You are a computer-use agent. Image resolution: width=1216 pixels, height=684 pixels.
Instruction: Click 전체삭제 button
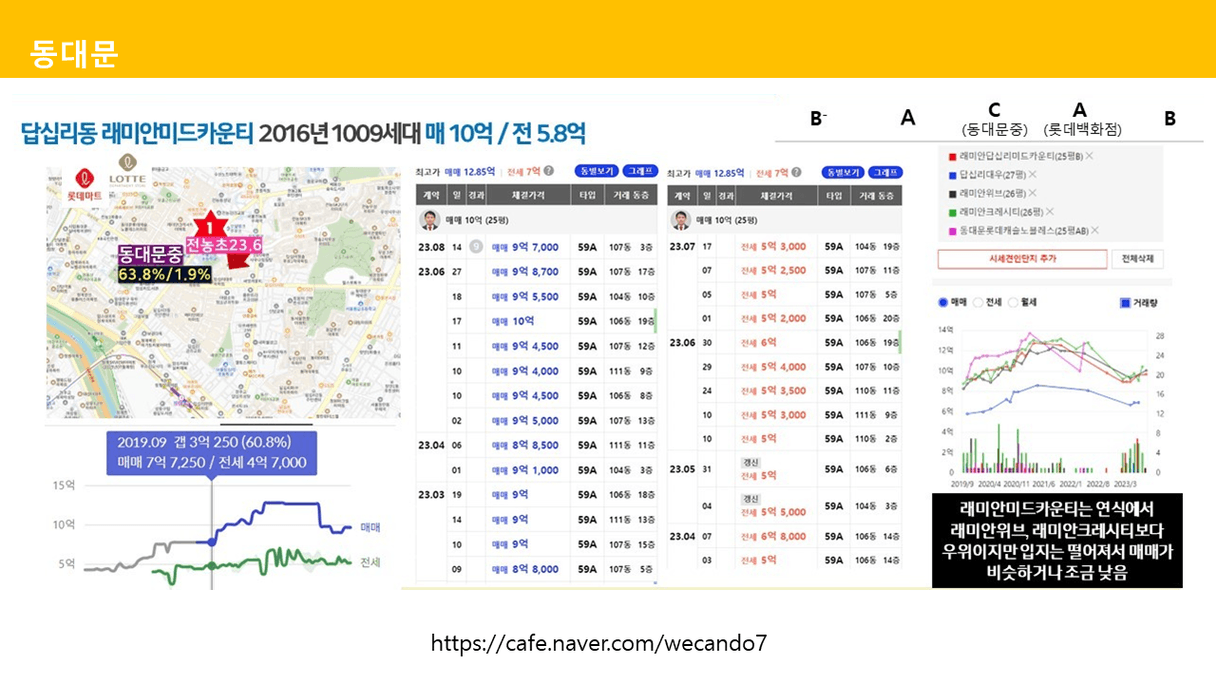coord(1137,259)
